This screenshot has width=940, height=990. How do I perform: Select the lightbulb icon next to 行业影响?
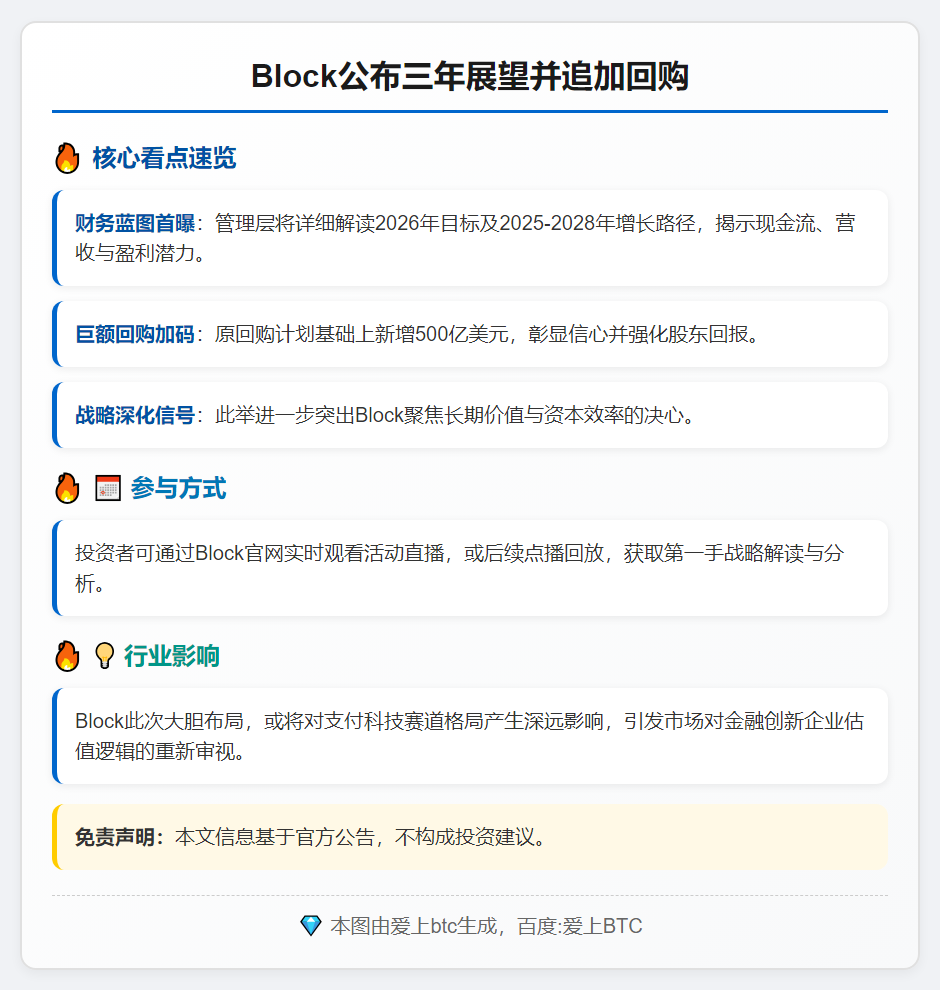103,657
